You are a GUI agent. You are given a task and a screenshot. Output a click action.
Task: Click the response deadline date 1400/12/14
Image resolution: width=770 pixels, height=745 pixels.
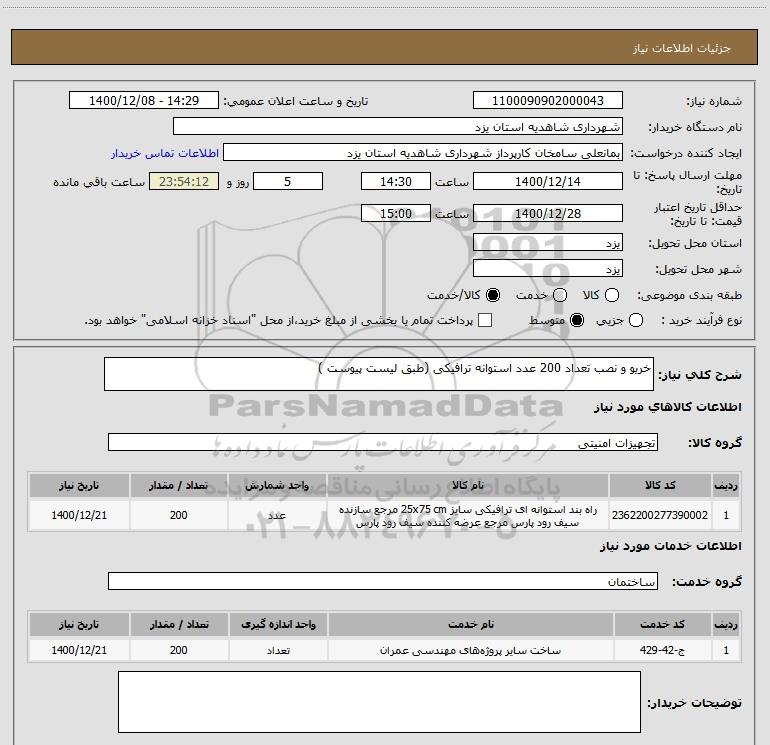(548, 182)
